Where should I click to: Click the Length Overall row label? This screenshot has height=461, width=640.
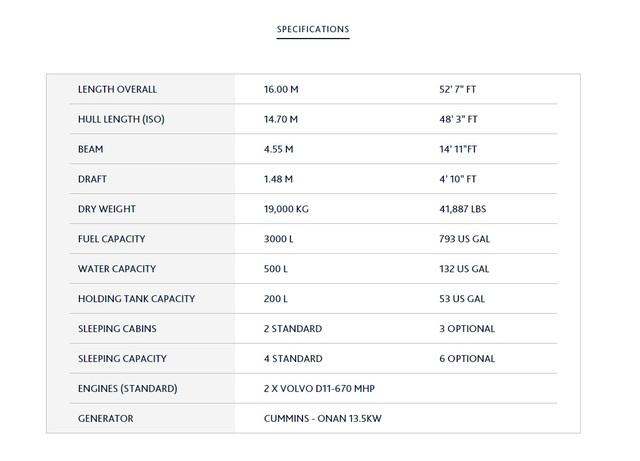(117, 90)
